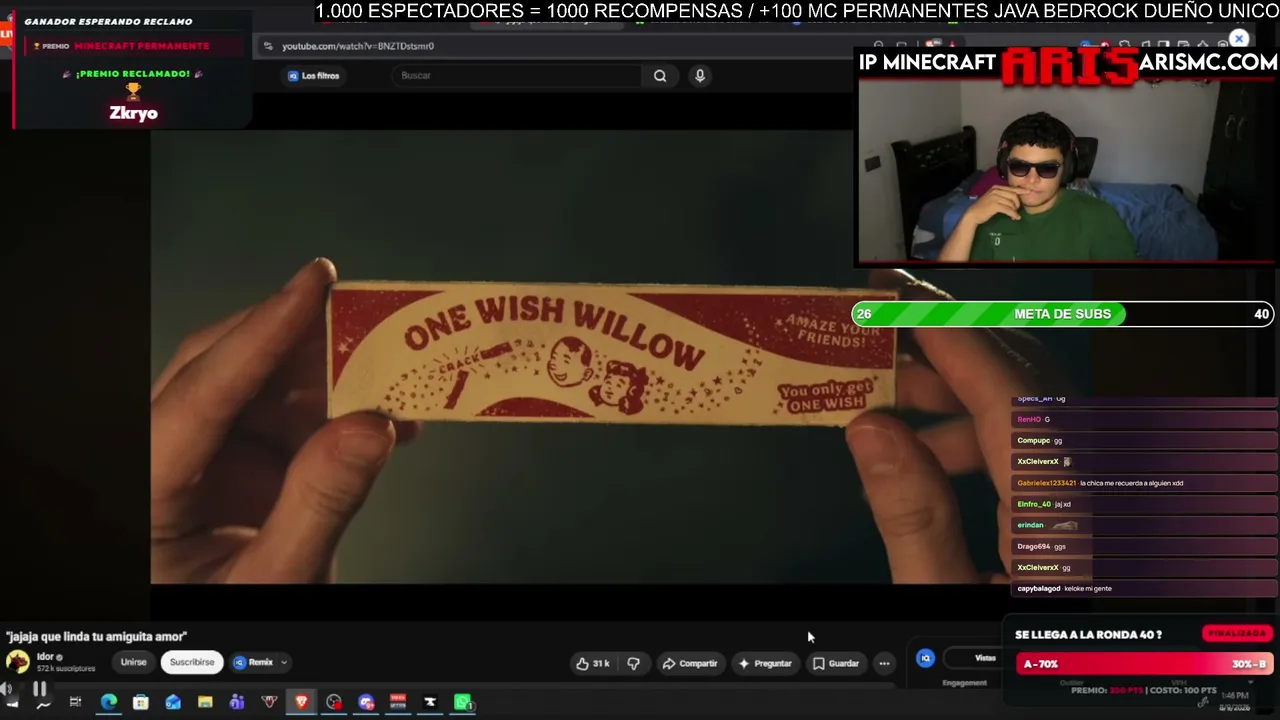Click the 572 k suscriptores count
This screenshot has width=1280, height=720.
[65, 668]
